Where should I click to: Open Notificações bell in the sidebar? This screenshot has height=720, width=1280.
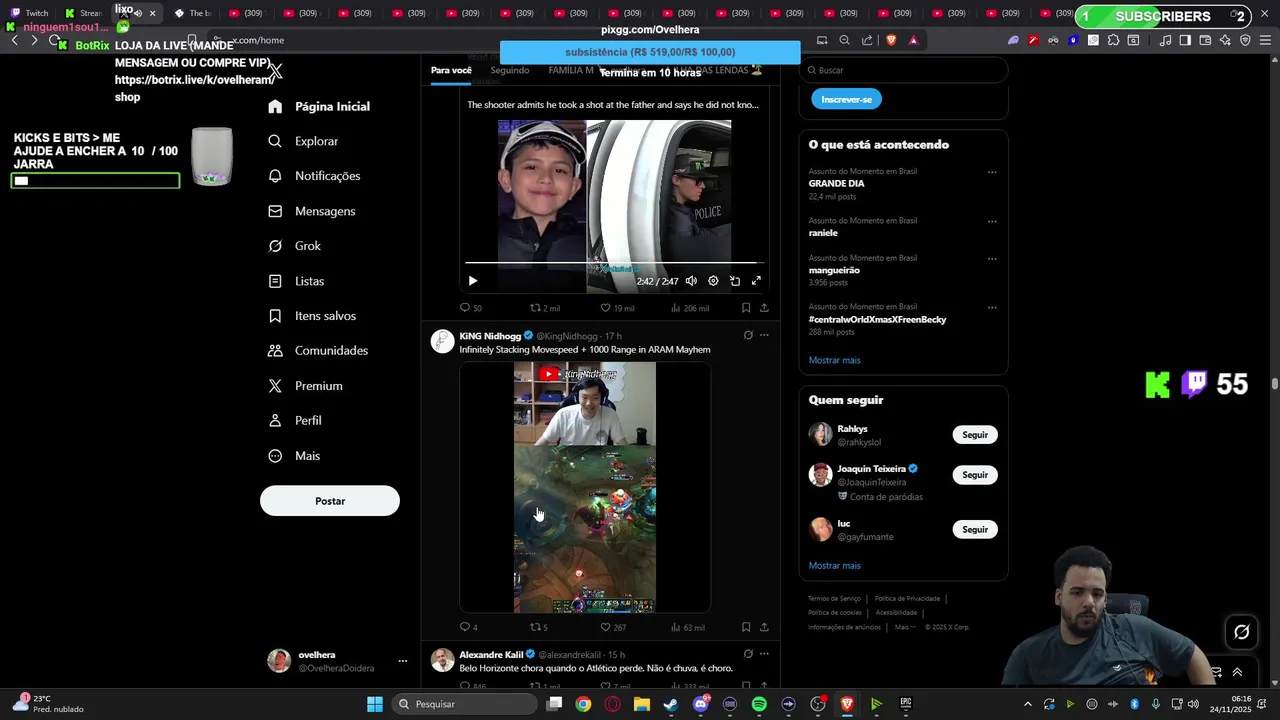pyautogui.click(x=314, y=176)
